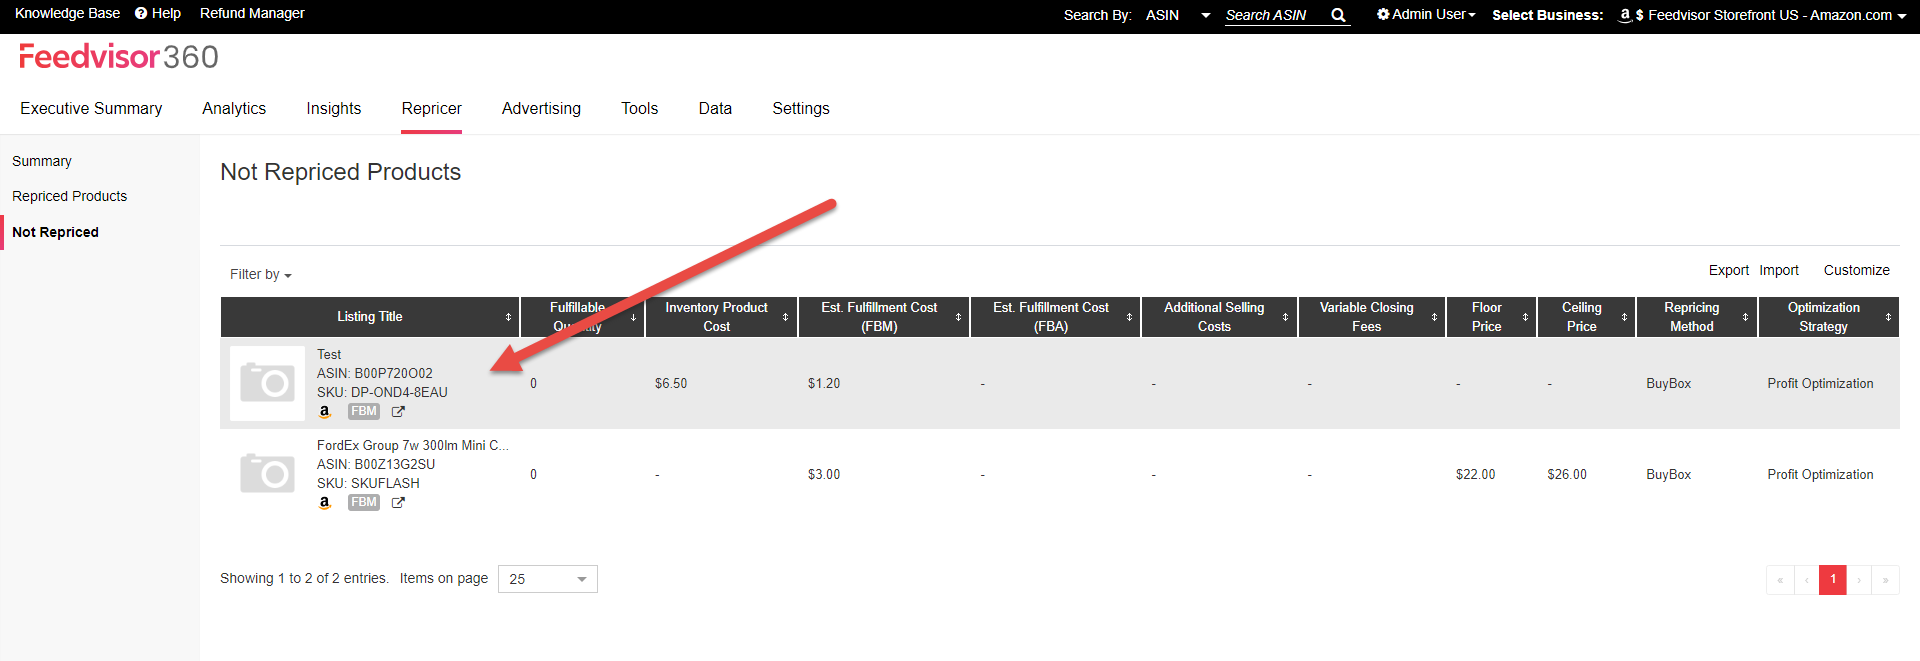Click the Amazon icon for the Test listing
Viewport: 1920px width, 661px height.
point(324,411)
